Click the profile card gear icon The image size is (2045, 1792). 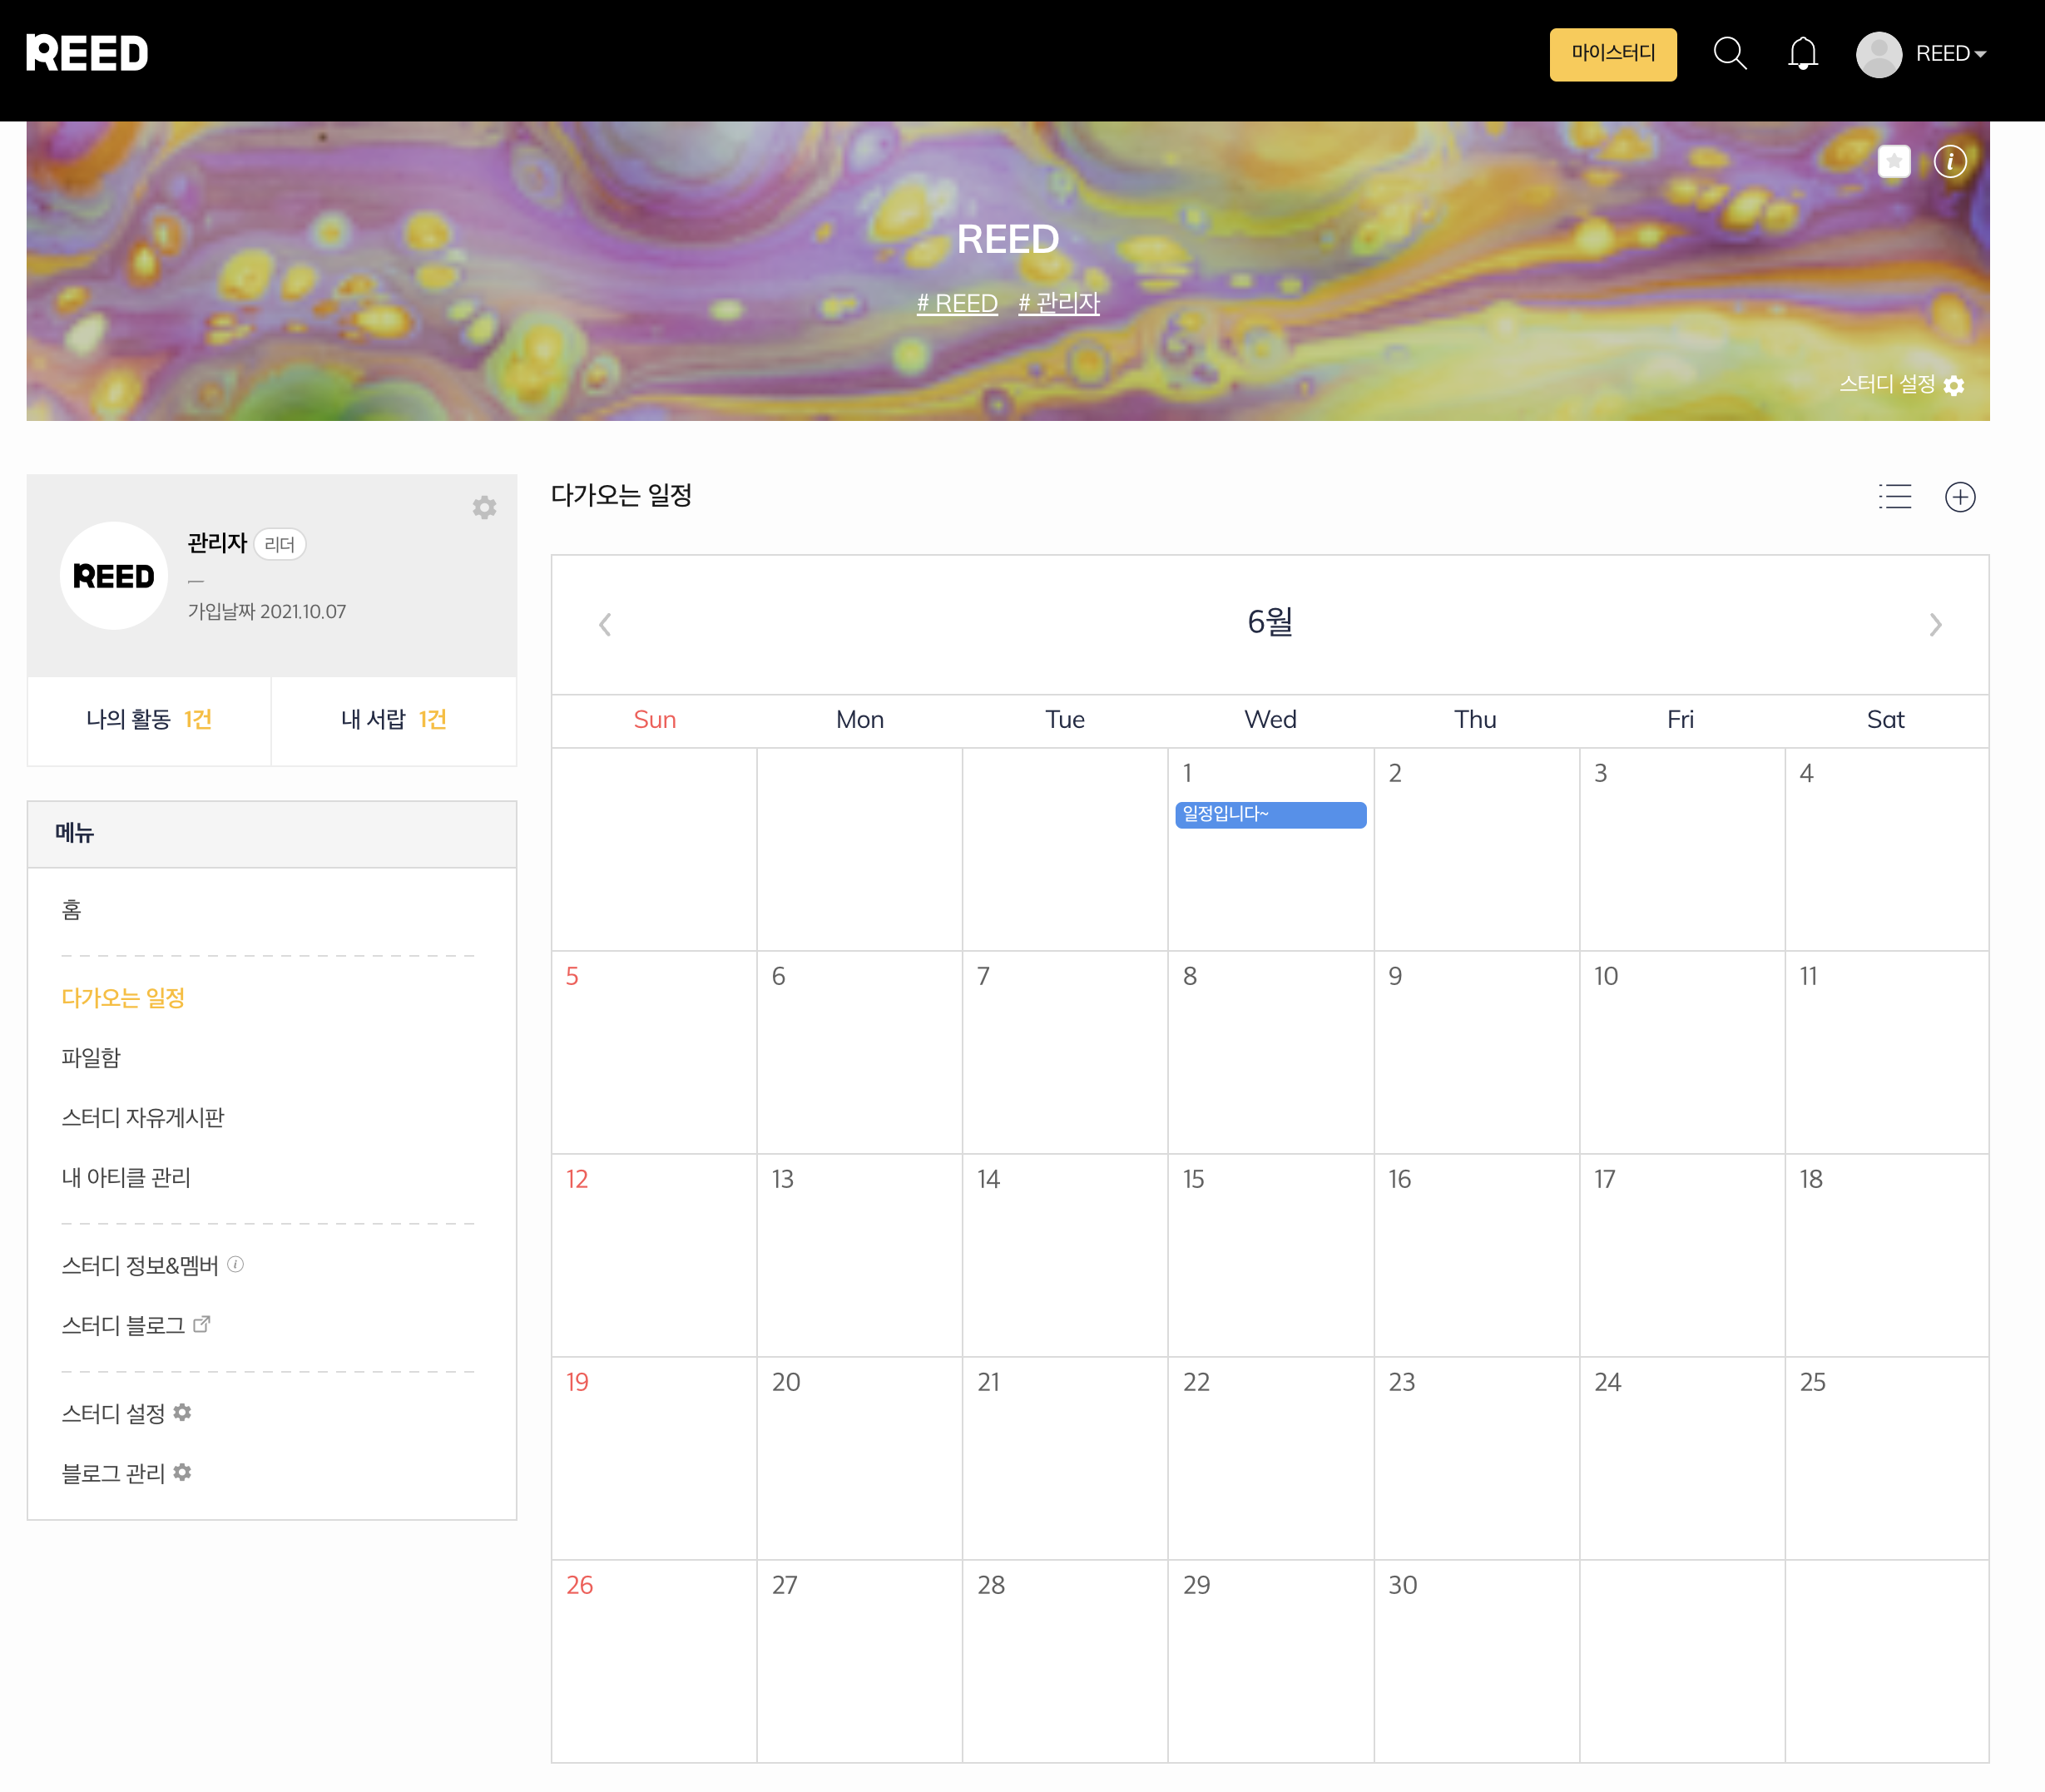click(485, 507)
